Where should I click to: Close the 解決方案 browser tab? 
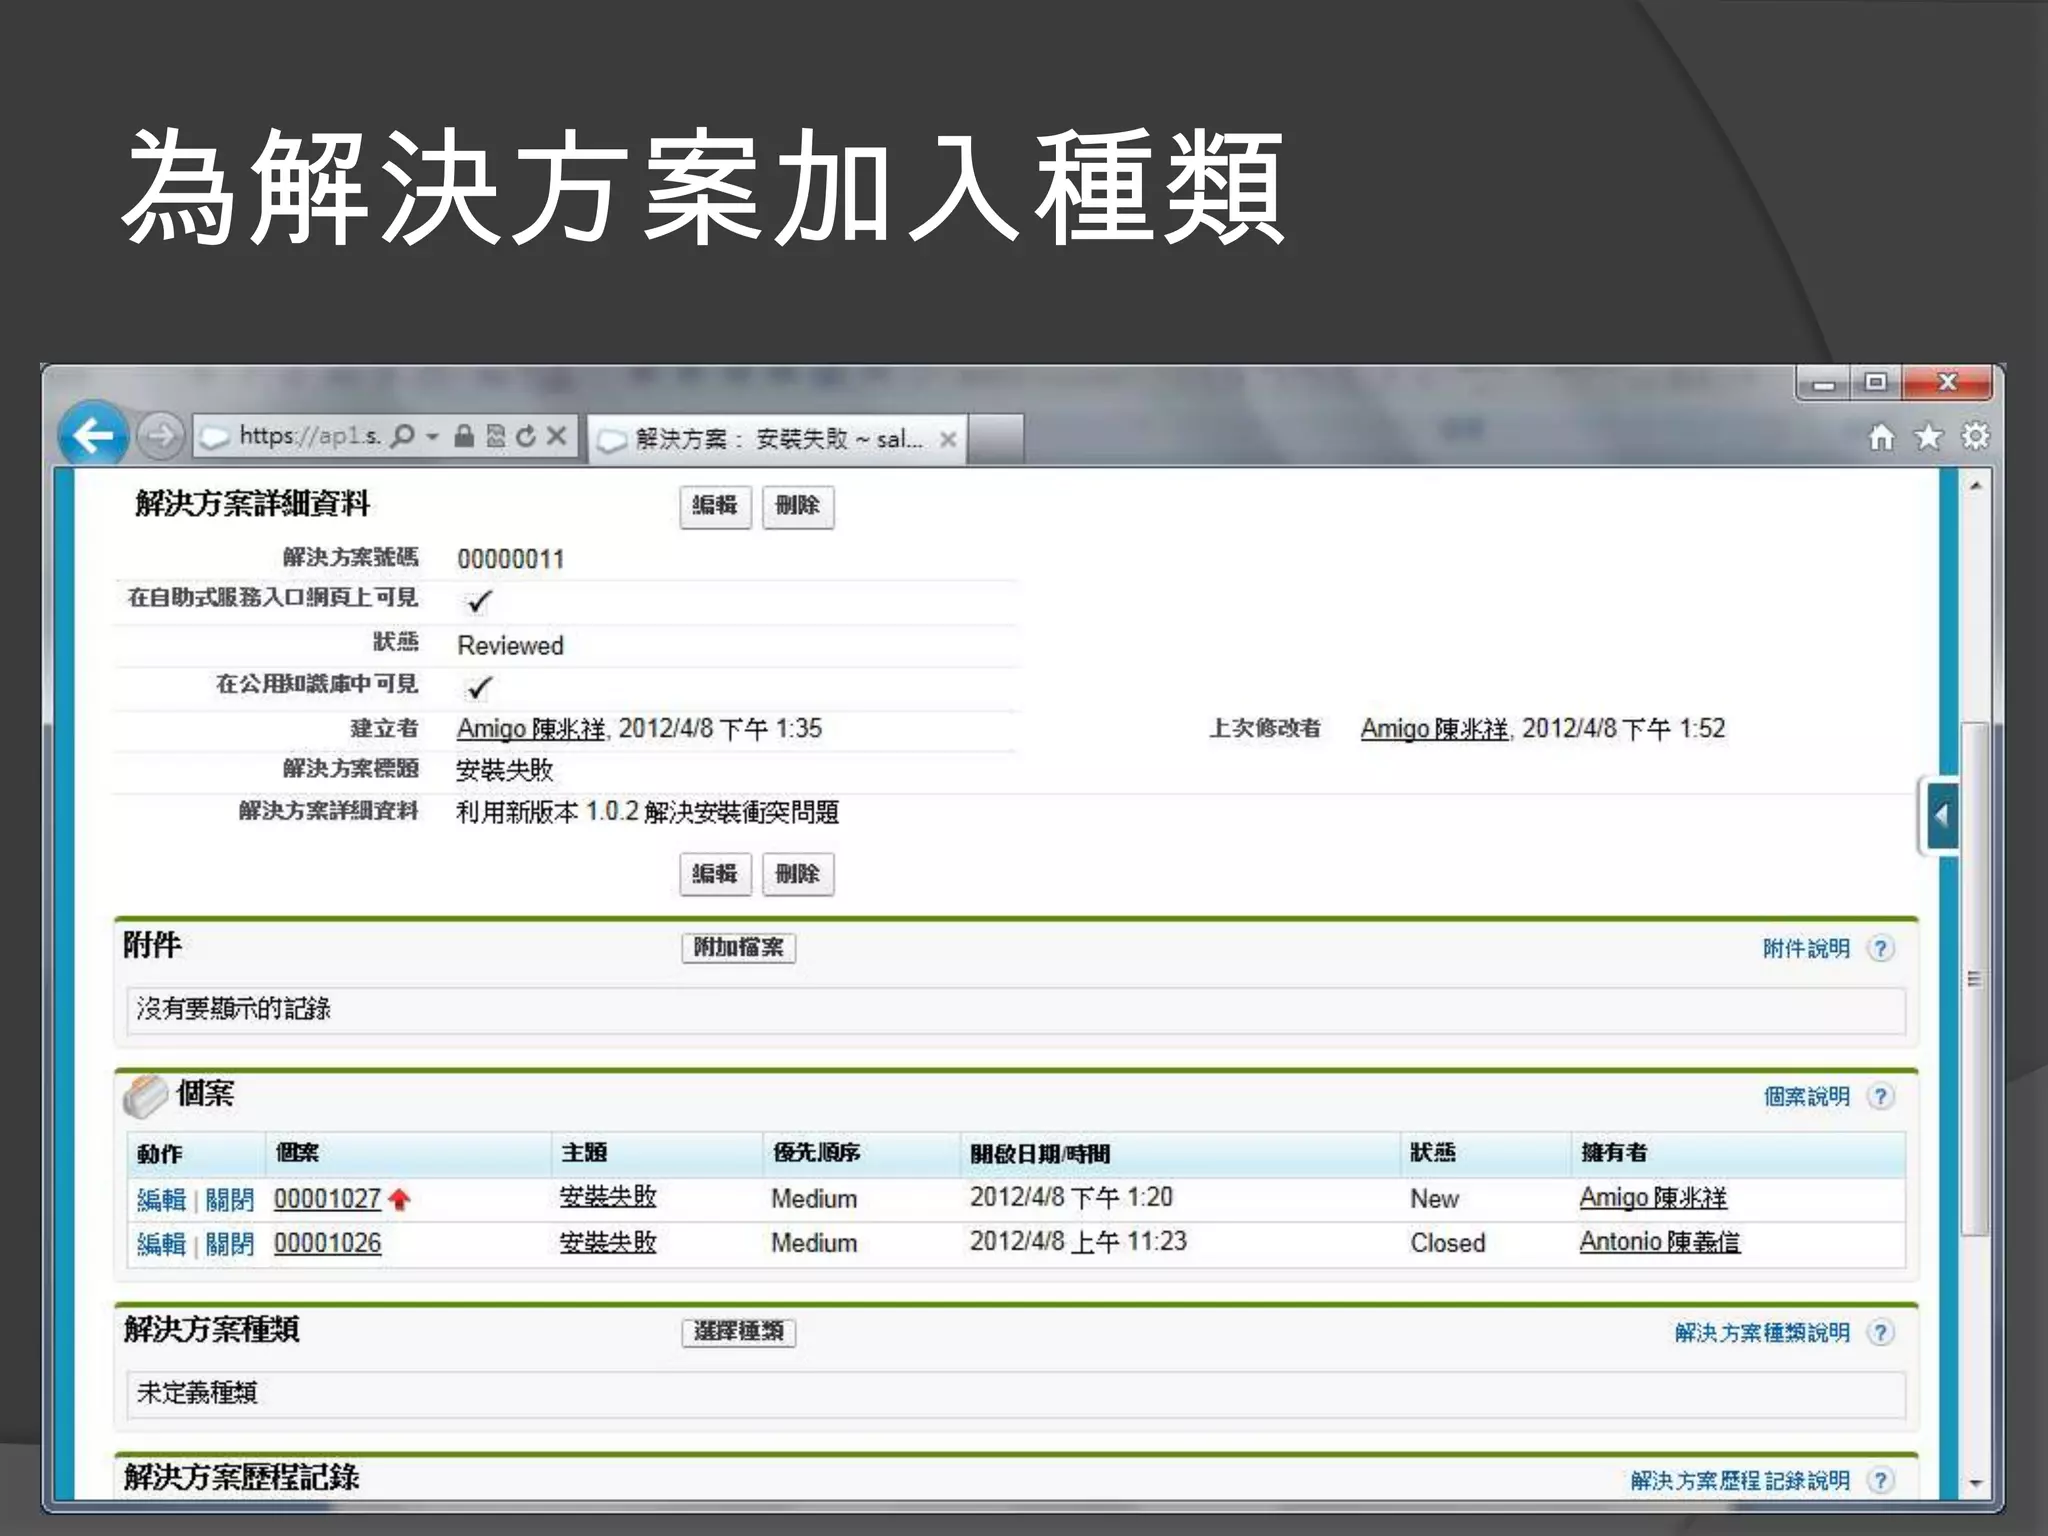click(948, 439)
